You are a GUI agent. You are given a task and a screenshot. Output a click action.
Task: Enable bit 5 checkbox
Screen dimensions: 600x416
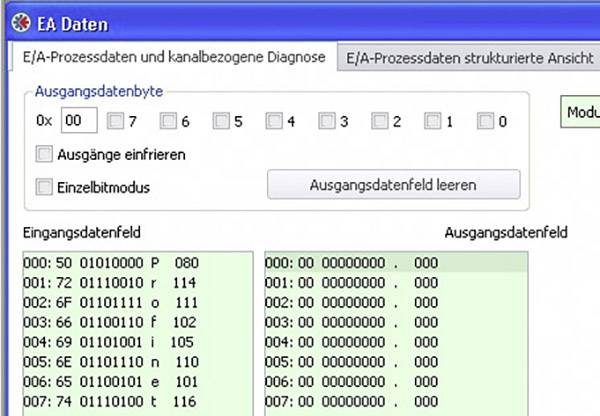222,122
